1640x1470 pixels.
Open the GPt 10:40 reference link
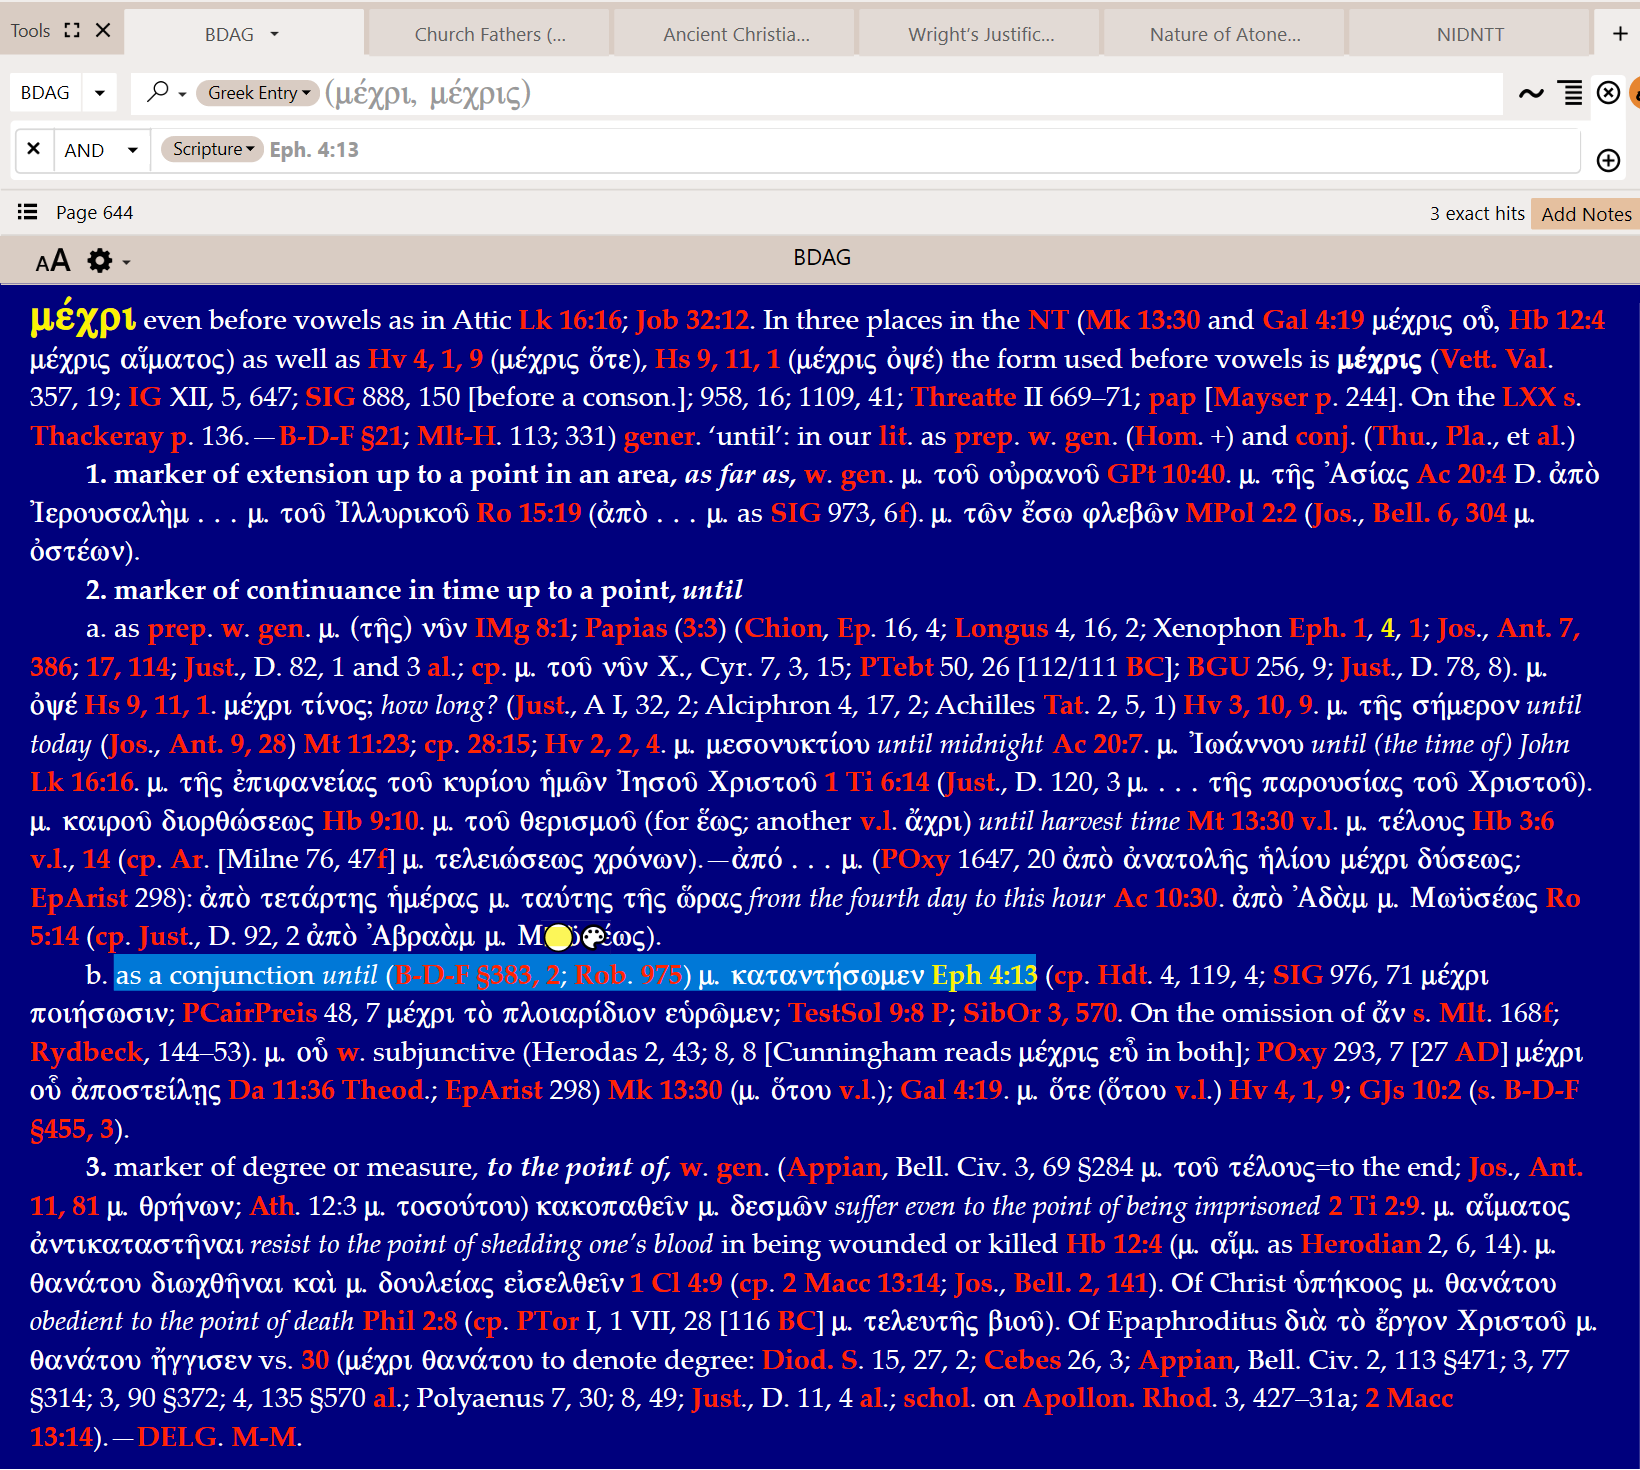pyautogui.click(x=1166, y=474)
